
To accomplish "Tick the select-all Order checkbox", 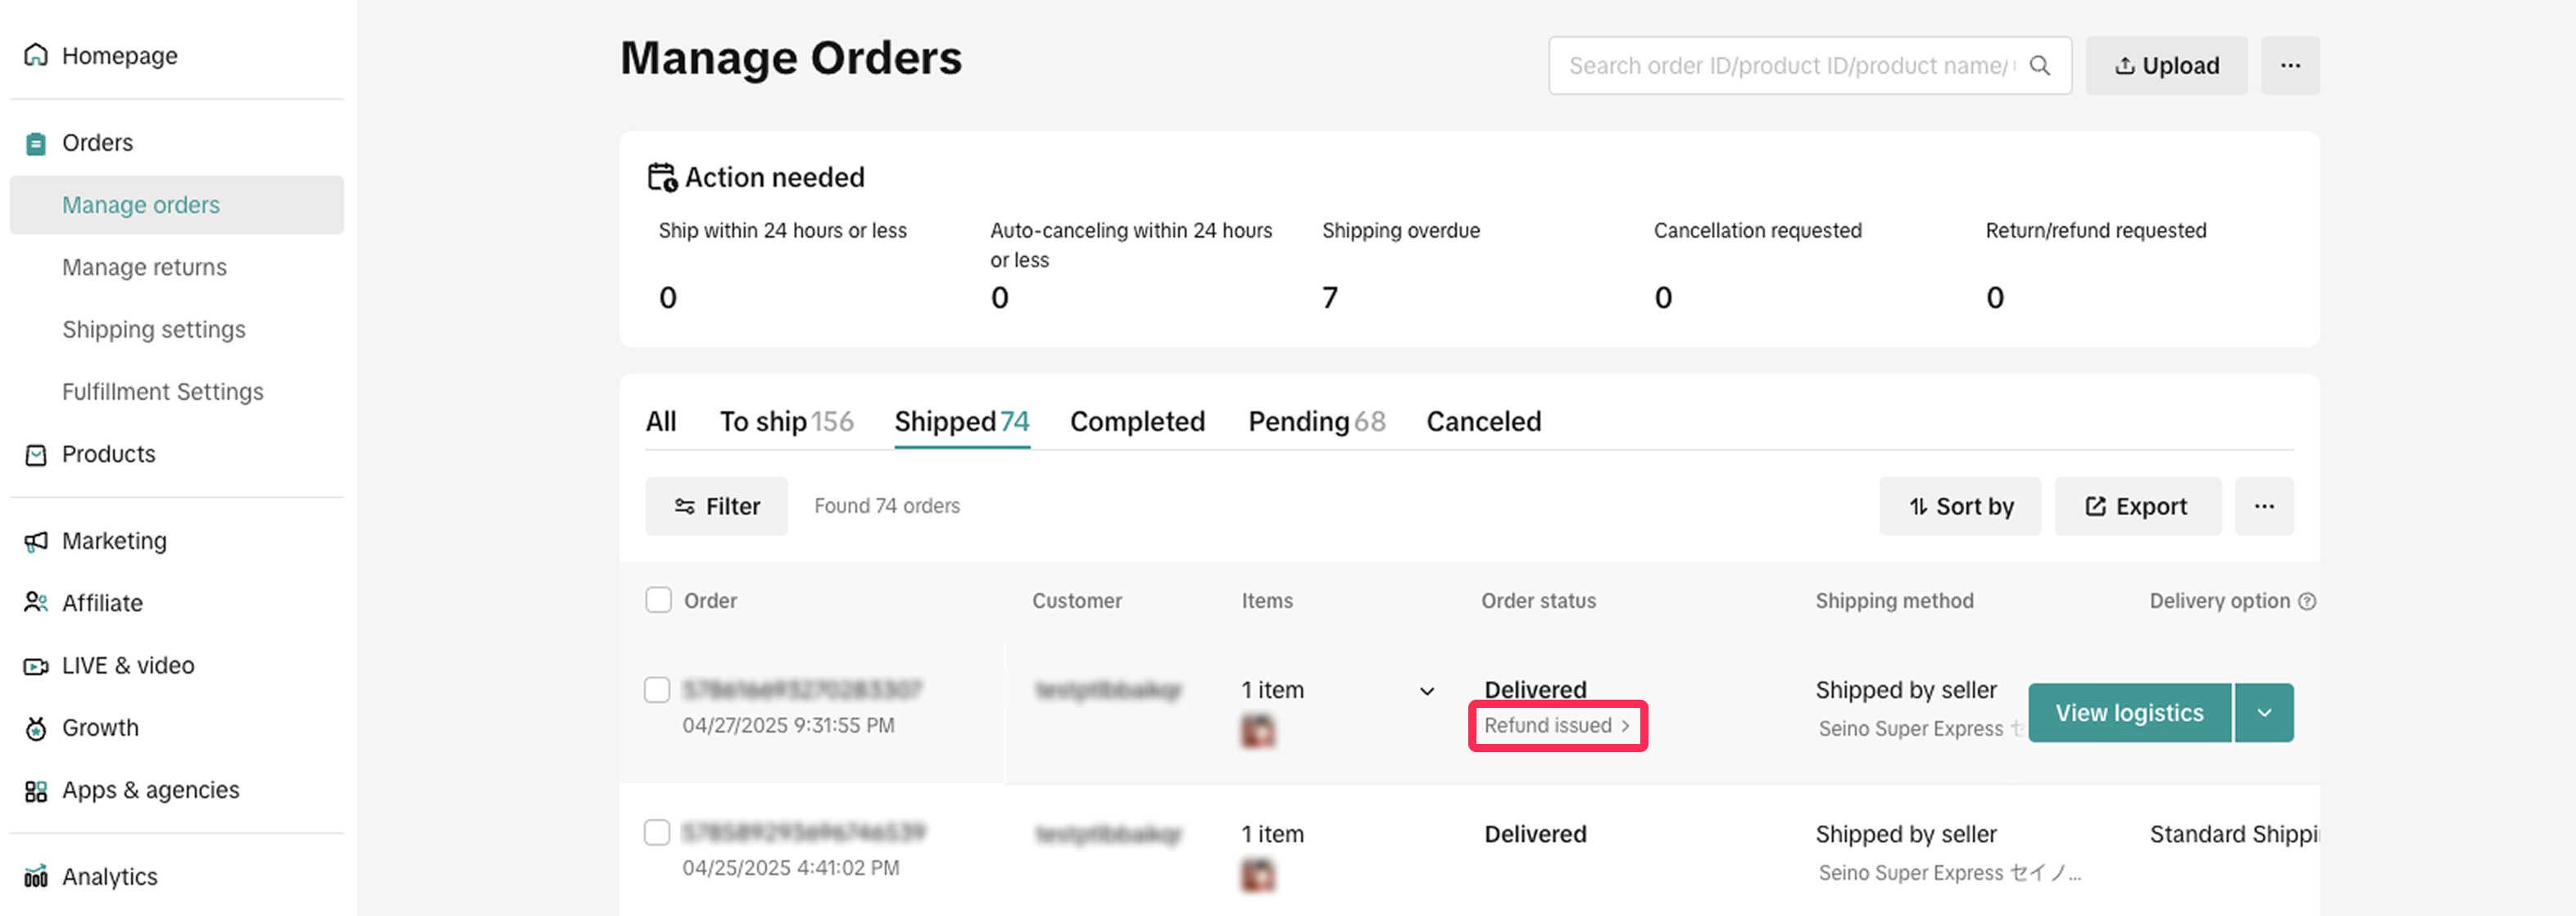I will (x=658, y=600).
